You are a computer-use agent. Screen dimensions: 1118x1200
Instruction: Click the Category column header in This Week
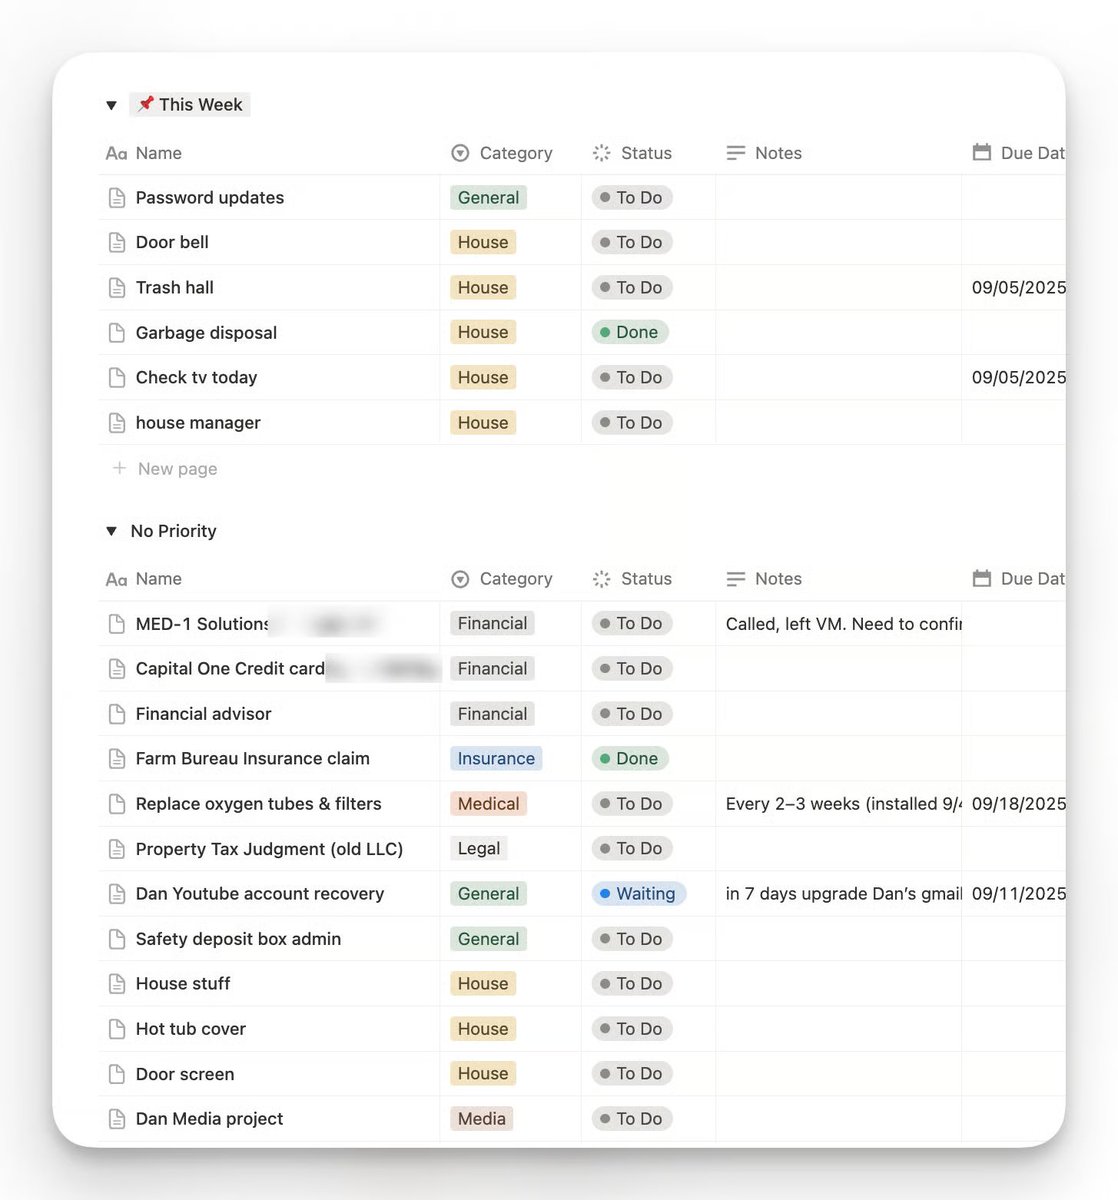(502, 153)
